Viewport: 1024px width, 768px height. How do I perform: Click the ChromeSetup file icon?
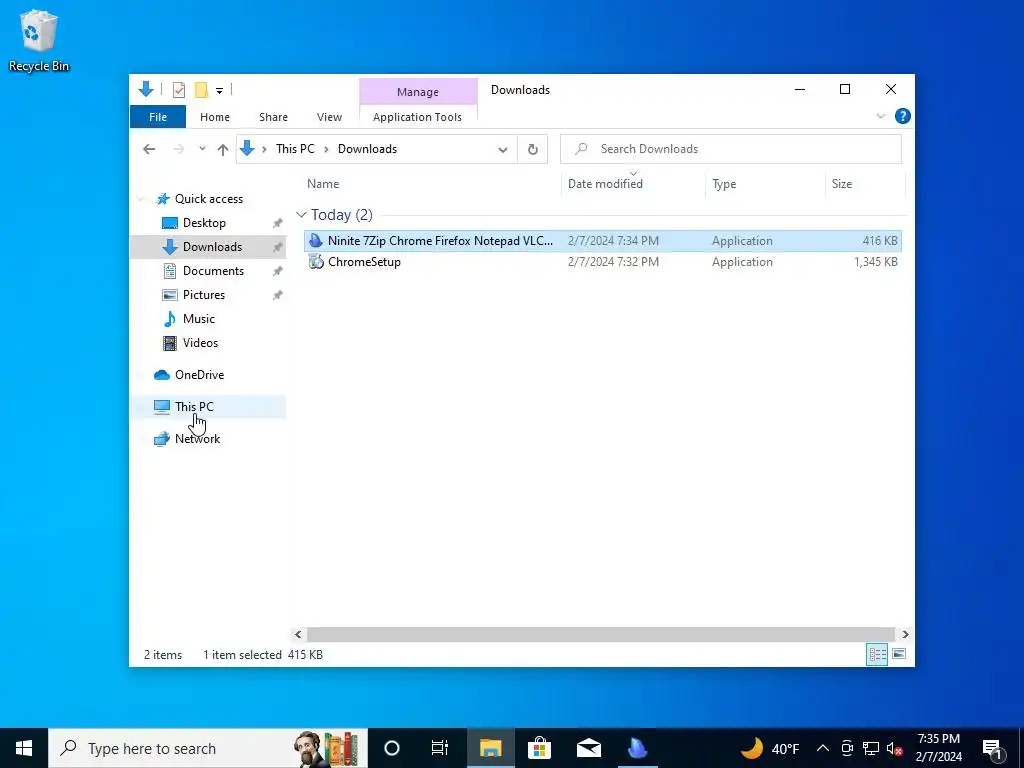click(316, 262)
